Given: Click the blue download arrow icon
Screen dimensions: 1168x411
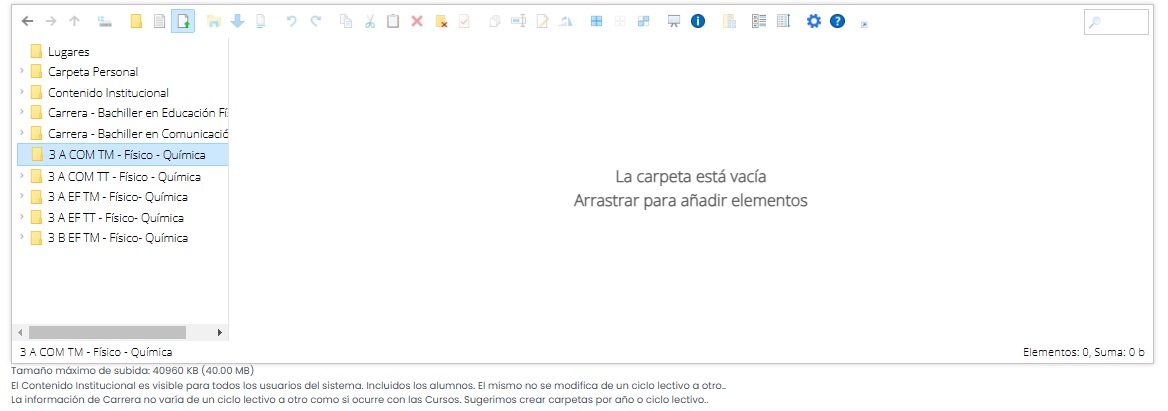Looking at the screenshot, I should (238, 22).
